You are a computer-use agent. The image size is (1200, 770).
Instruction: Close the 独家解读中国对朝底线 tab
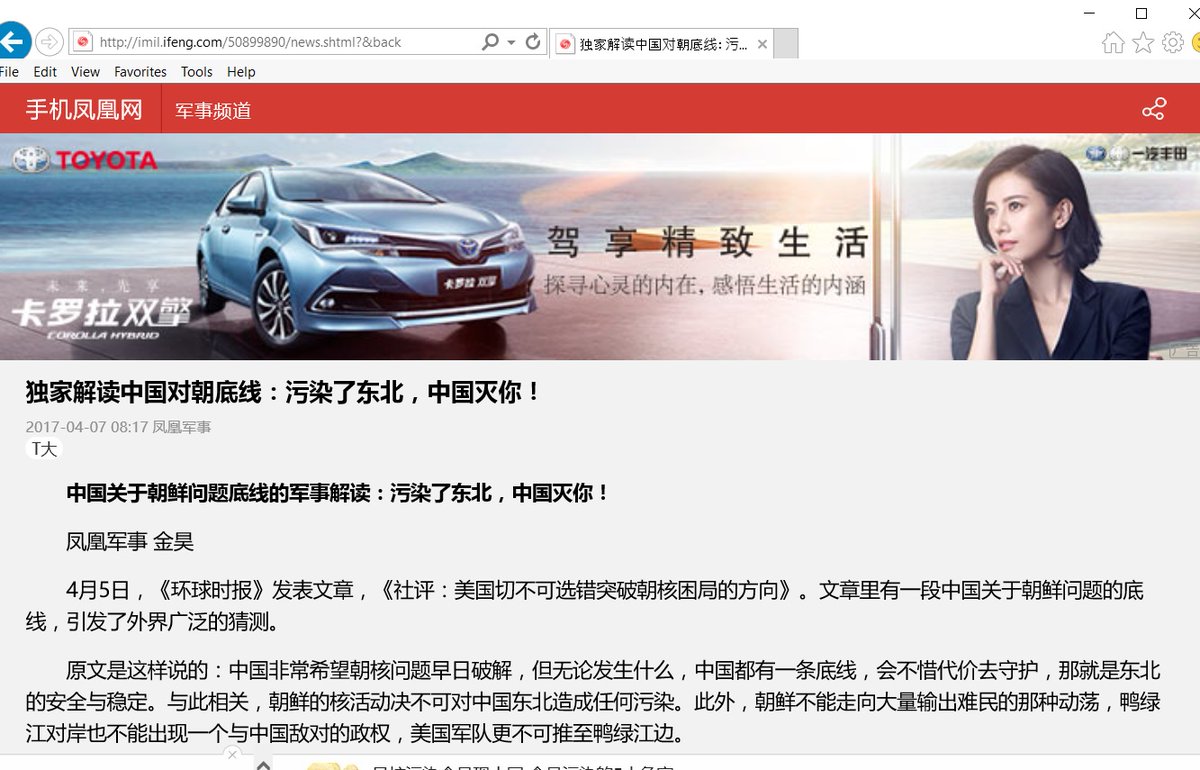click(x=763, y=44)
